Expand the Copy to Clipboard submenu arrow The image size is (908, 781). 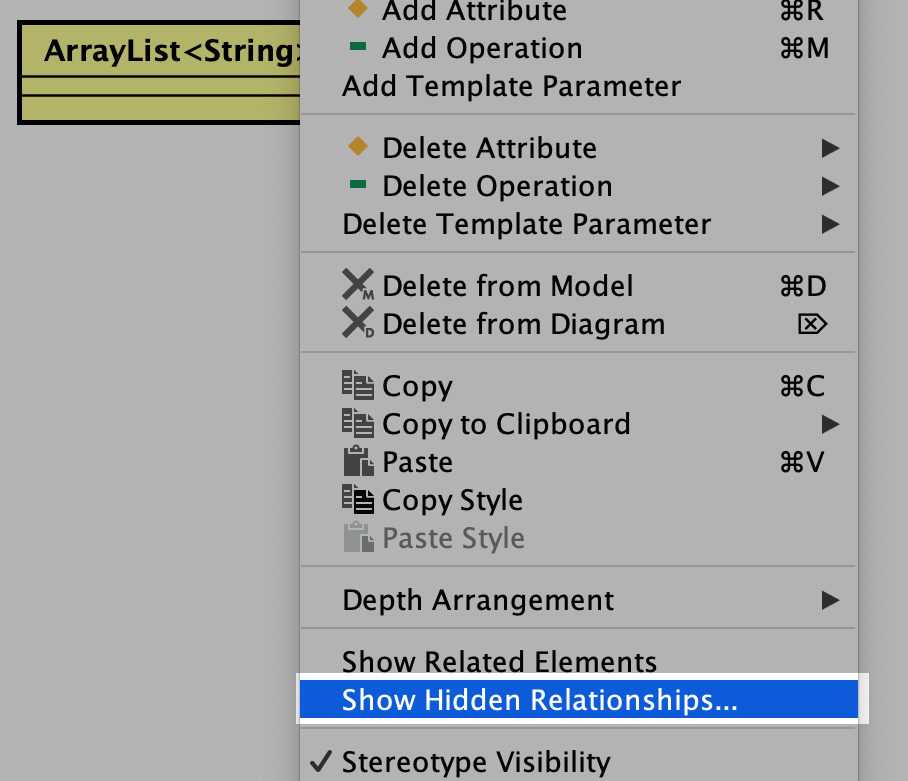pyautogui.click(x=829, y=424)
